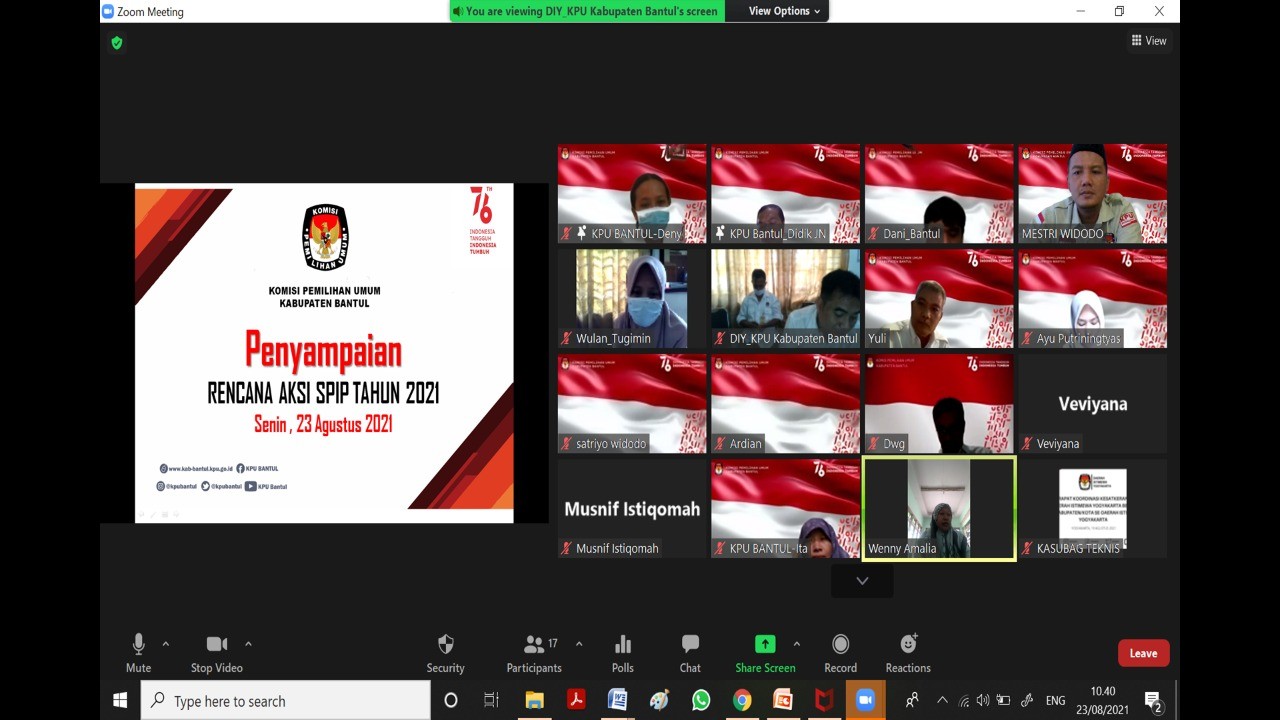Stop Video camera toggle
The image size is (1280, 720).
(217, 645)
